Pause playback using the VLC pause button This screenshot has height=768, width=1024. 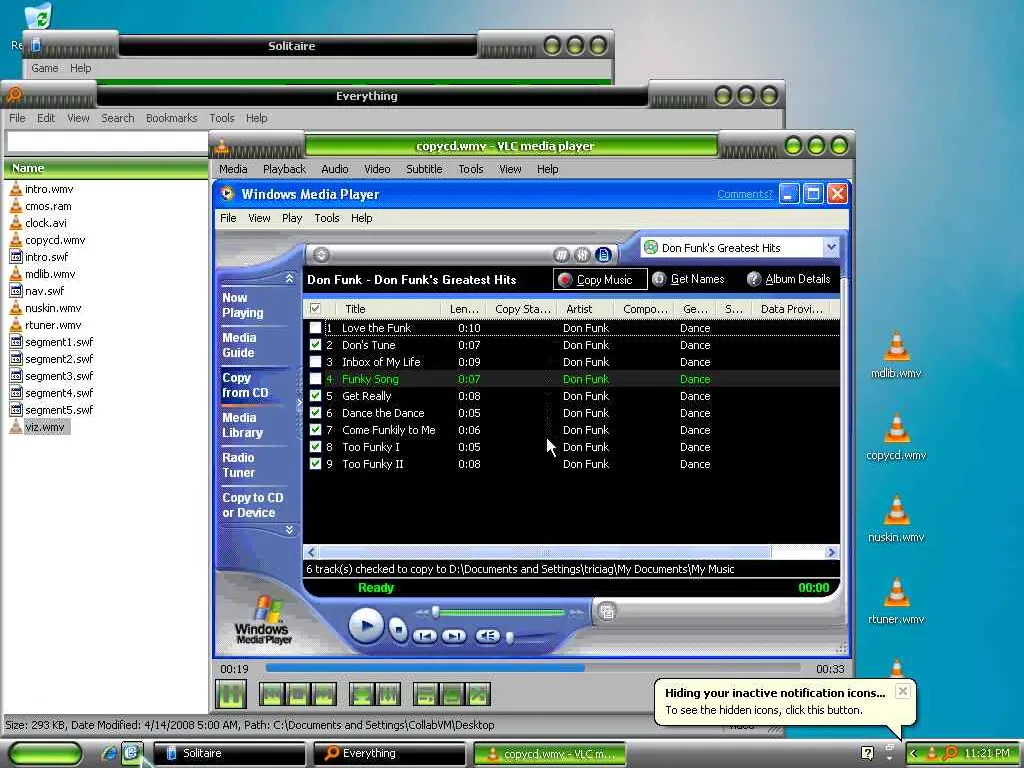point(231,694)
